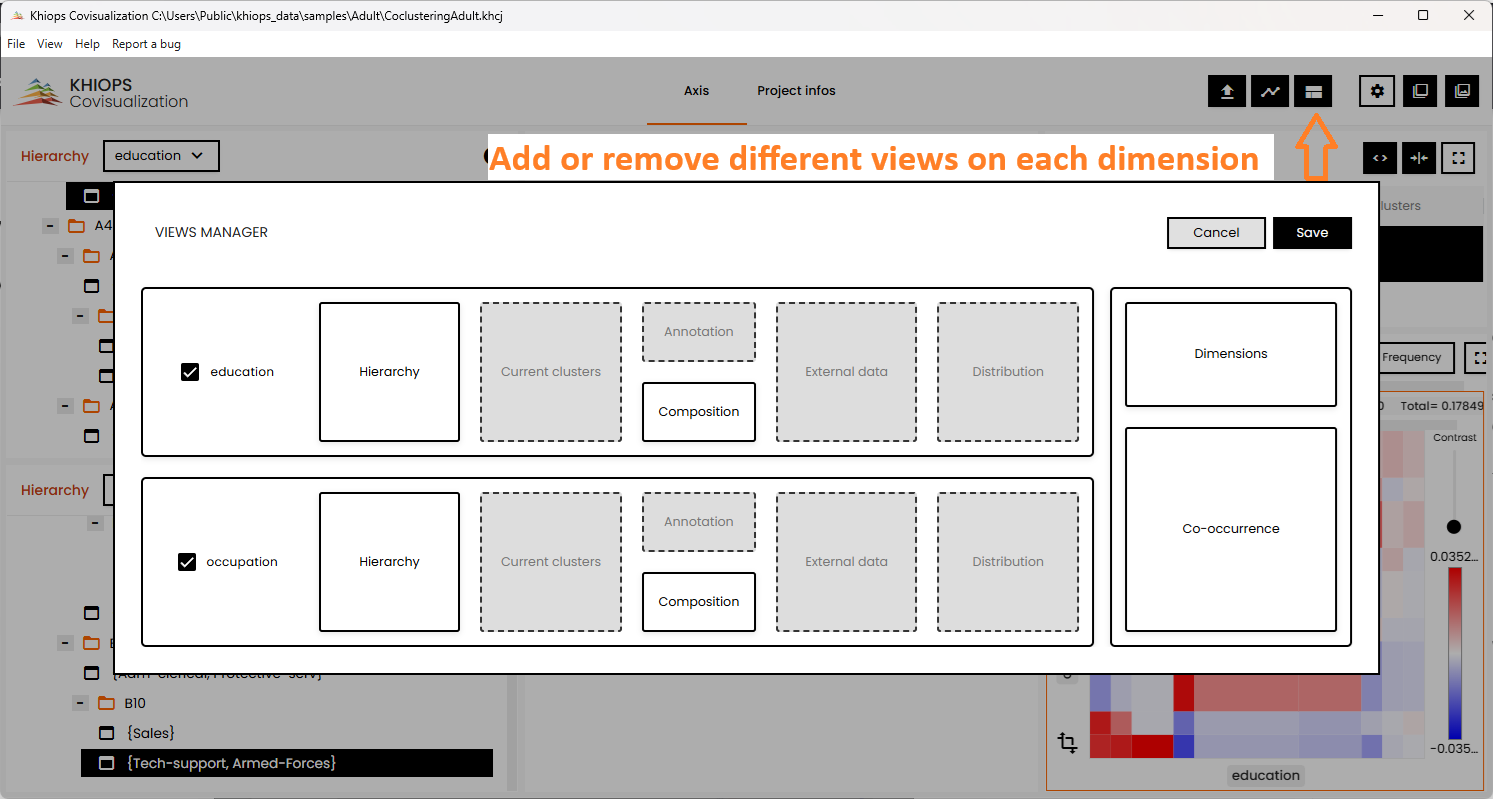The height and width of the screenshot is (799, 1493).
Task: Open the View menu
Action: coord(50,44)
